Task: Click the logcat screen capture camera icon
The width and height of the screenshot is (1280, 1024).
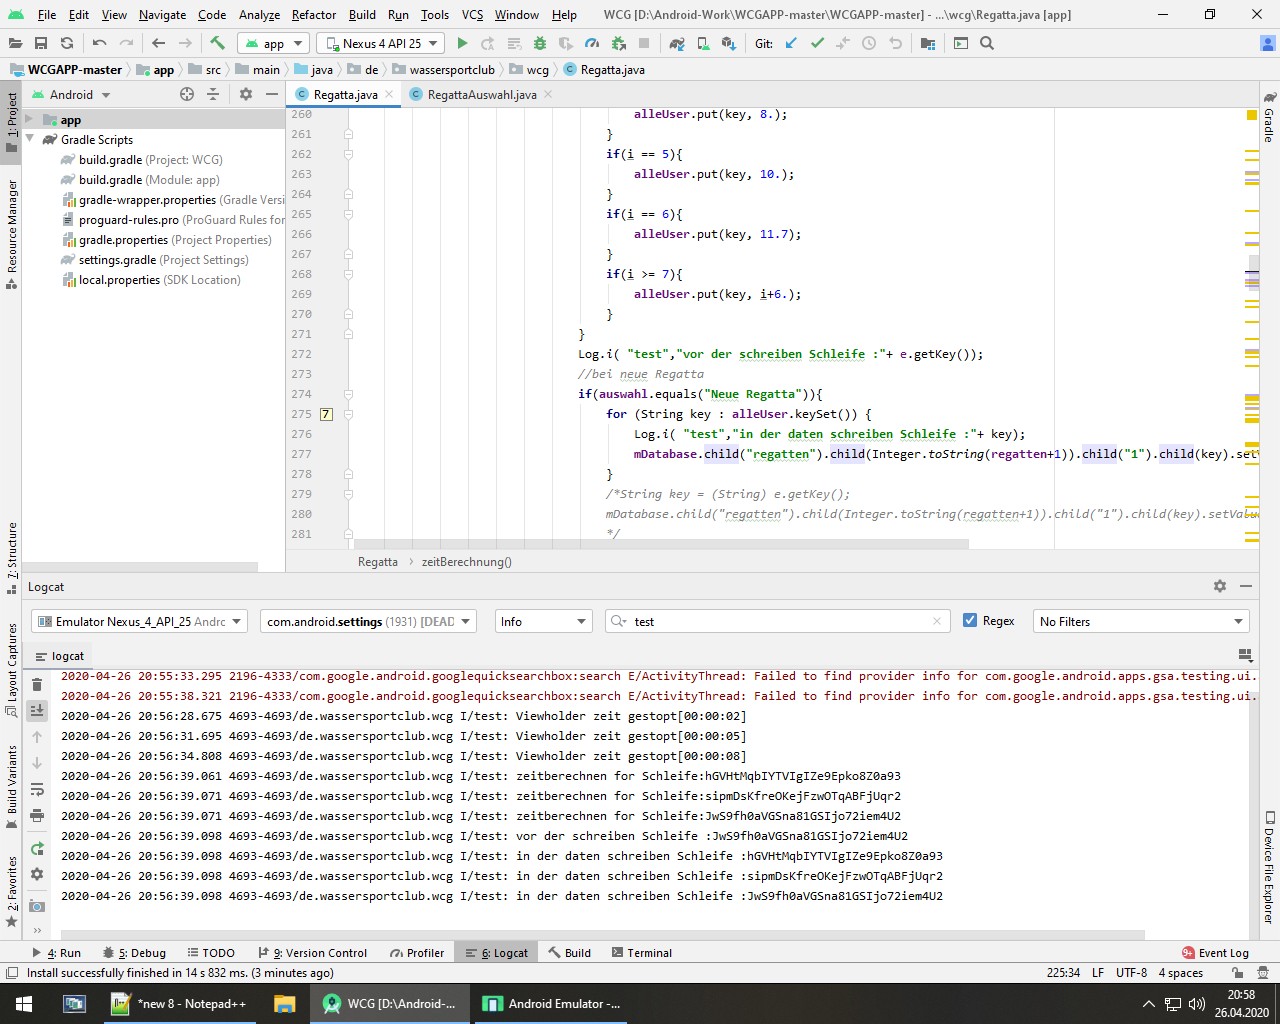Action: point(37,906)
